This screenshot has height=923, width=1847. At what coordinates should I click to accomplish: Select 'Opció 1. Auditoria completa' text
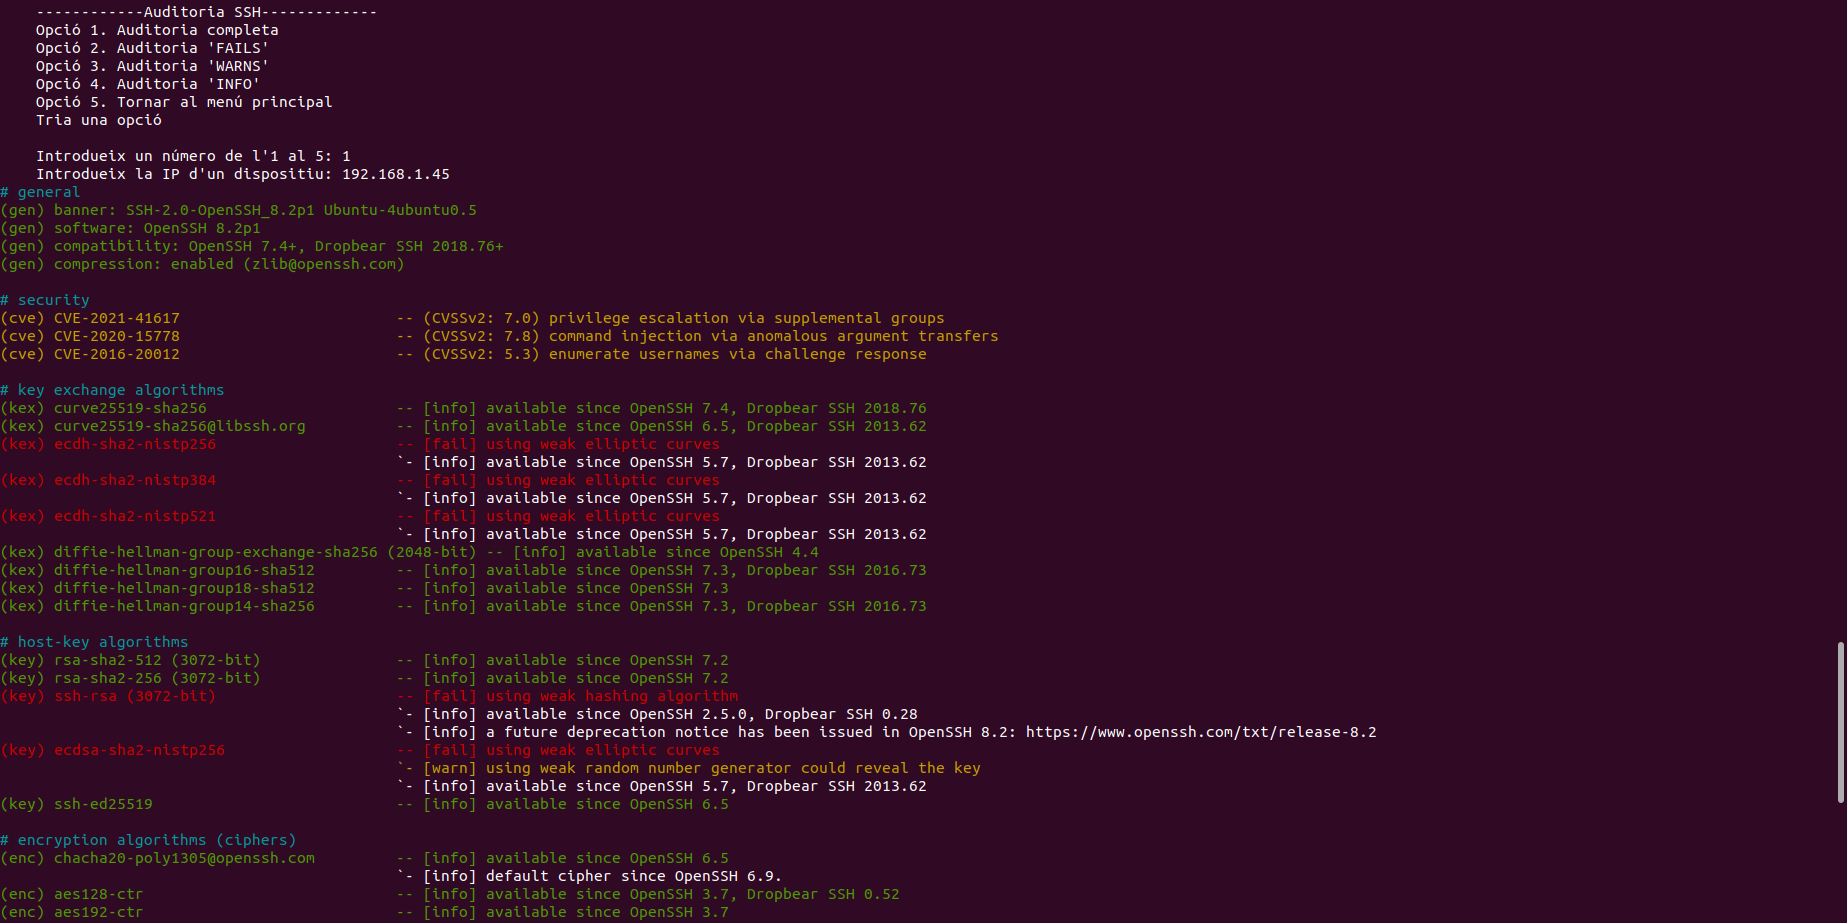157,30
